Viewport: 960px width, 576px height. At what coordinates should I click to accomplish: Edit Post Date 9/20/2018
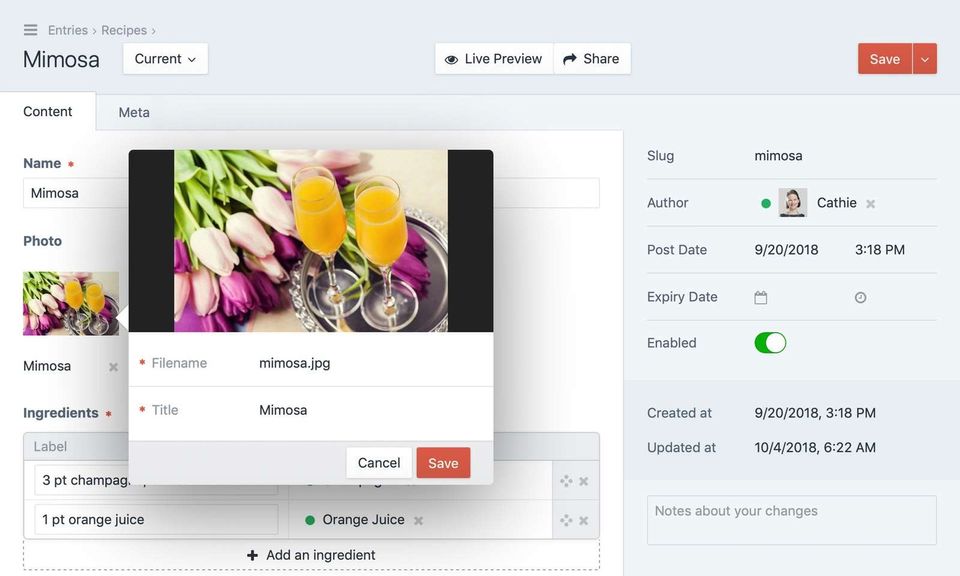coord(787,250)
